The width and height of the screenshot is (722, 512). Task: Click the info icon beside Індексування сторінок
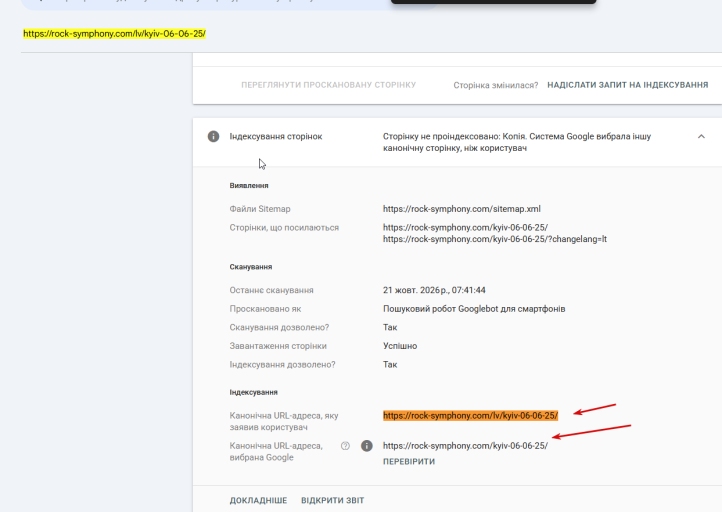213,136
